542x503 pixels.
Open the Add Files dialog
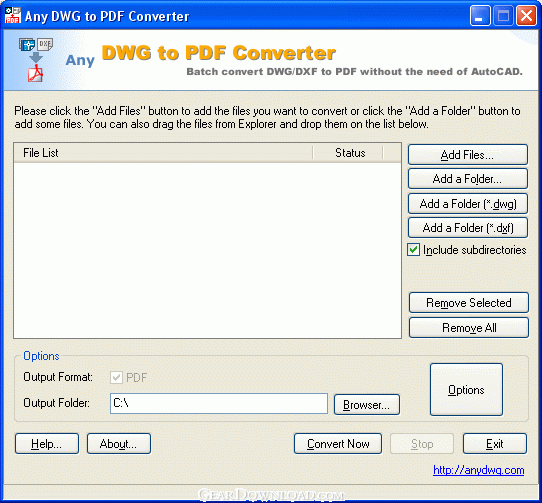click(x=468, y=155)
